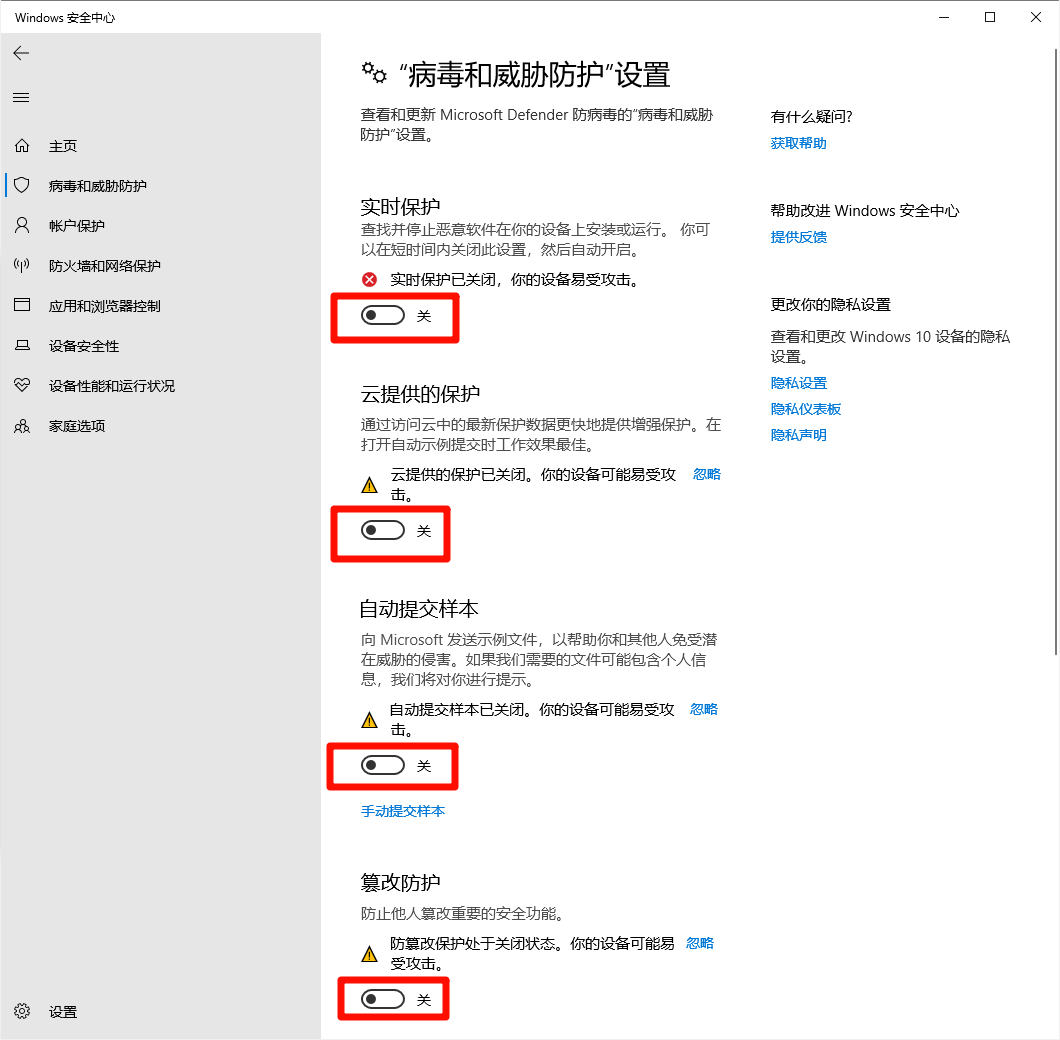Dismiss cloud protection warning with 忽略
Screen dimensions: 1060x1040
(x=707, y=474)
